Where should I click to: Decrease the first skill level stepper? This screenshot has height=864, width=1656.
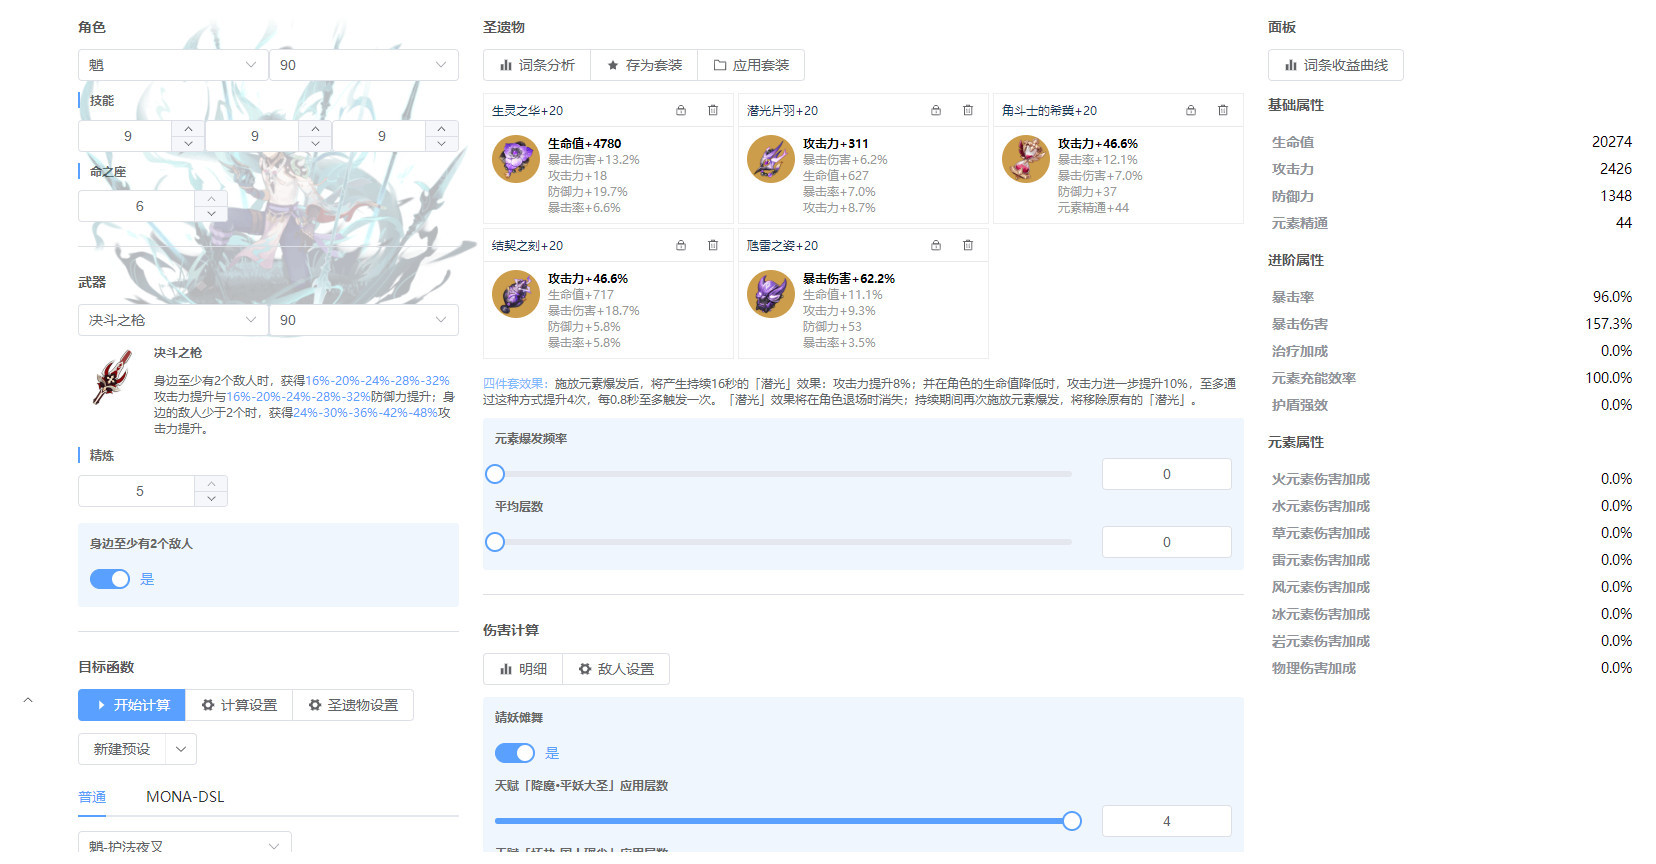(188, 144)
